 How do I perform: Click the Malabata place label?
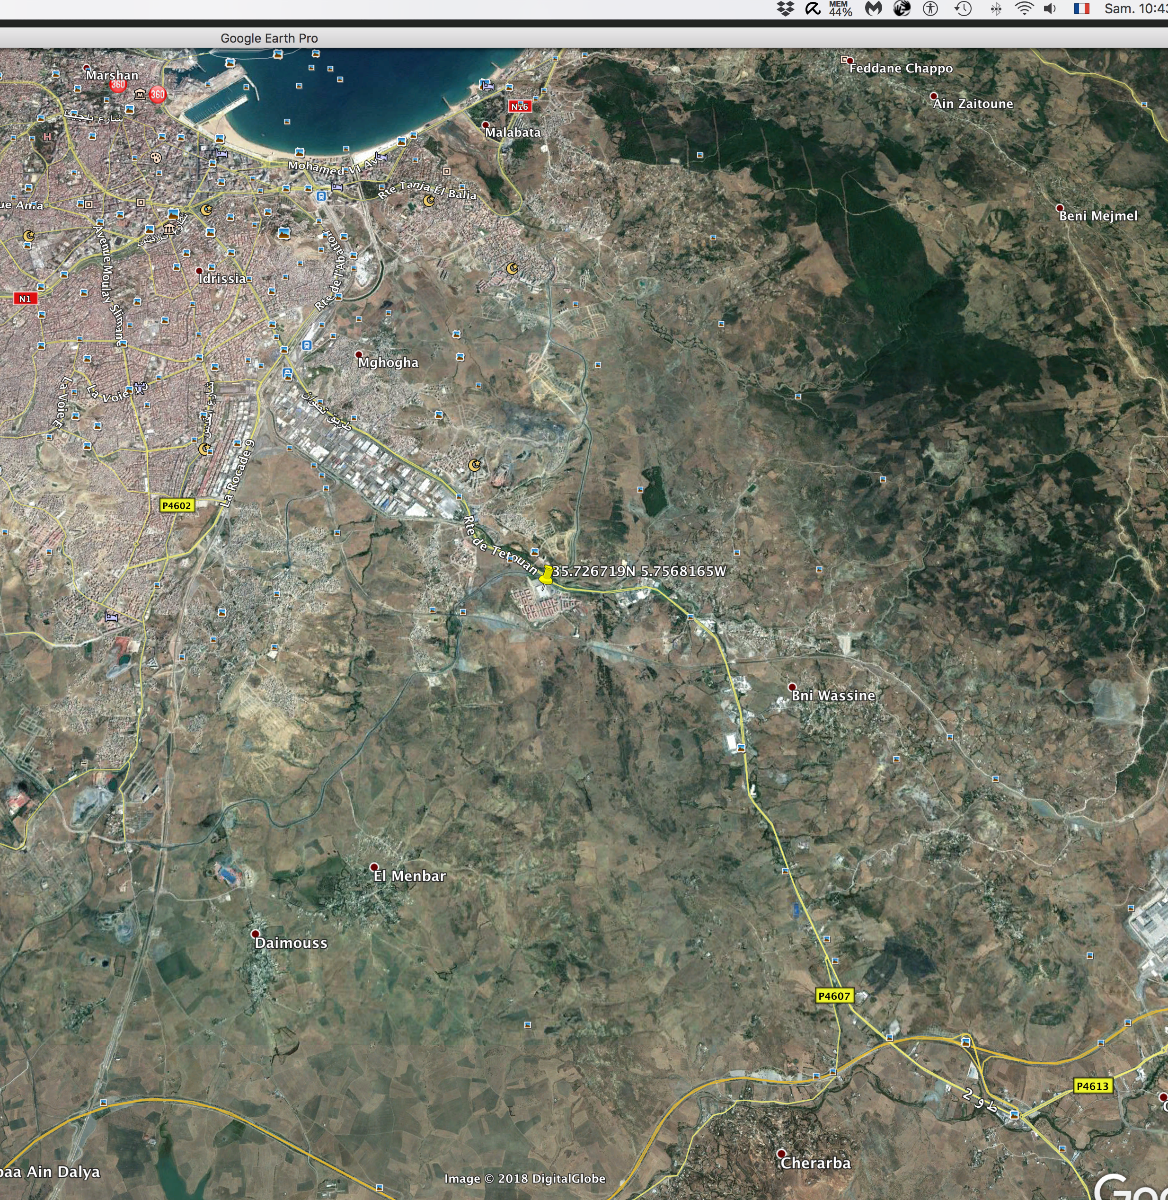(513, 132)
